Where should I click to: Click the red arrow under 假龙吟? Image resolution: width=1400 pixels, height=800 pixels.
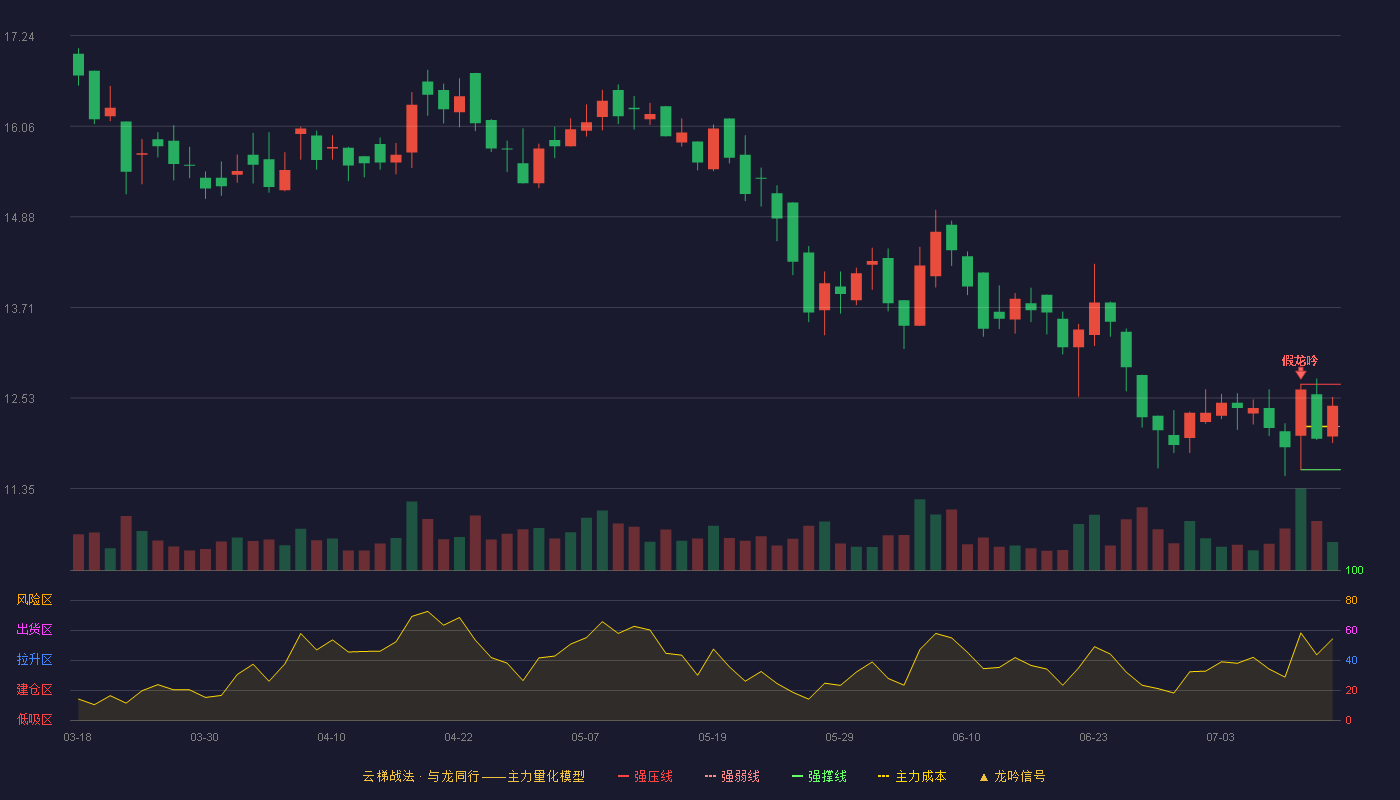(x=1300, y=374)
